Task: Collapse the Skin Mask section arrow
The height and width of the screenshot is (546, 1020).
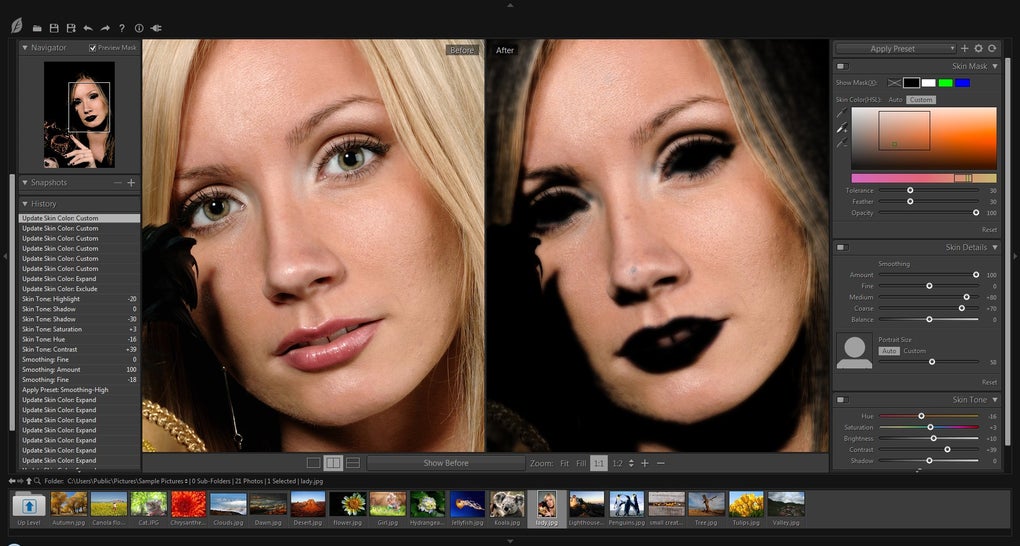Action: click(995, 66)
